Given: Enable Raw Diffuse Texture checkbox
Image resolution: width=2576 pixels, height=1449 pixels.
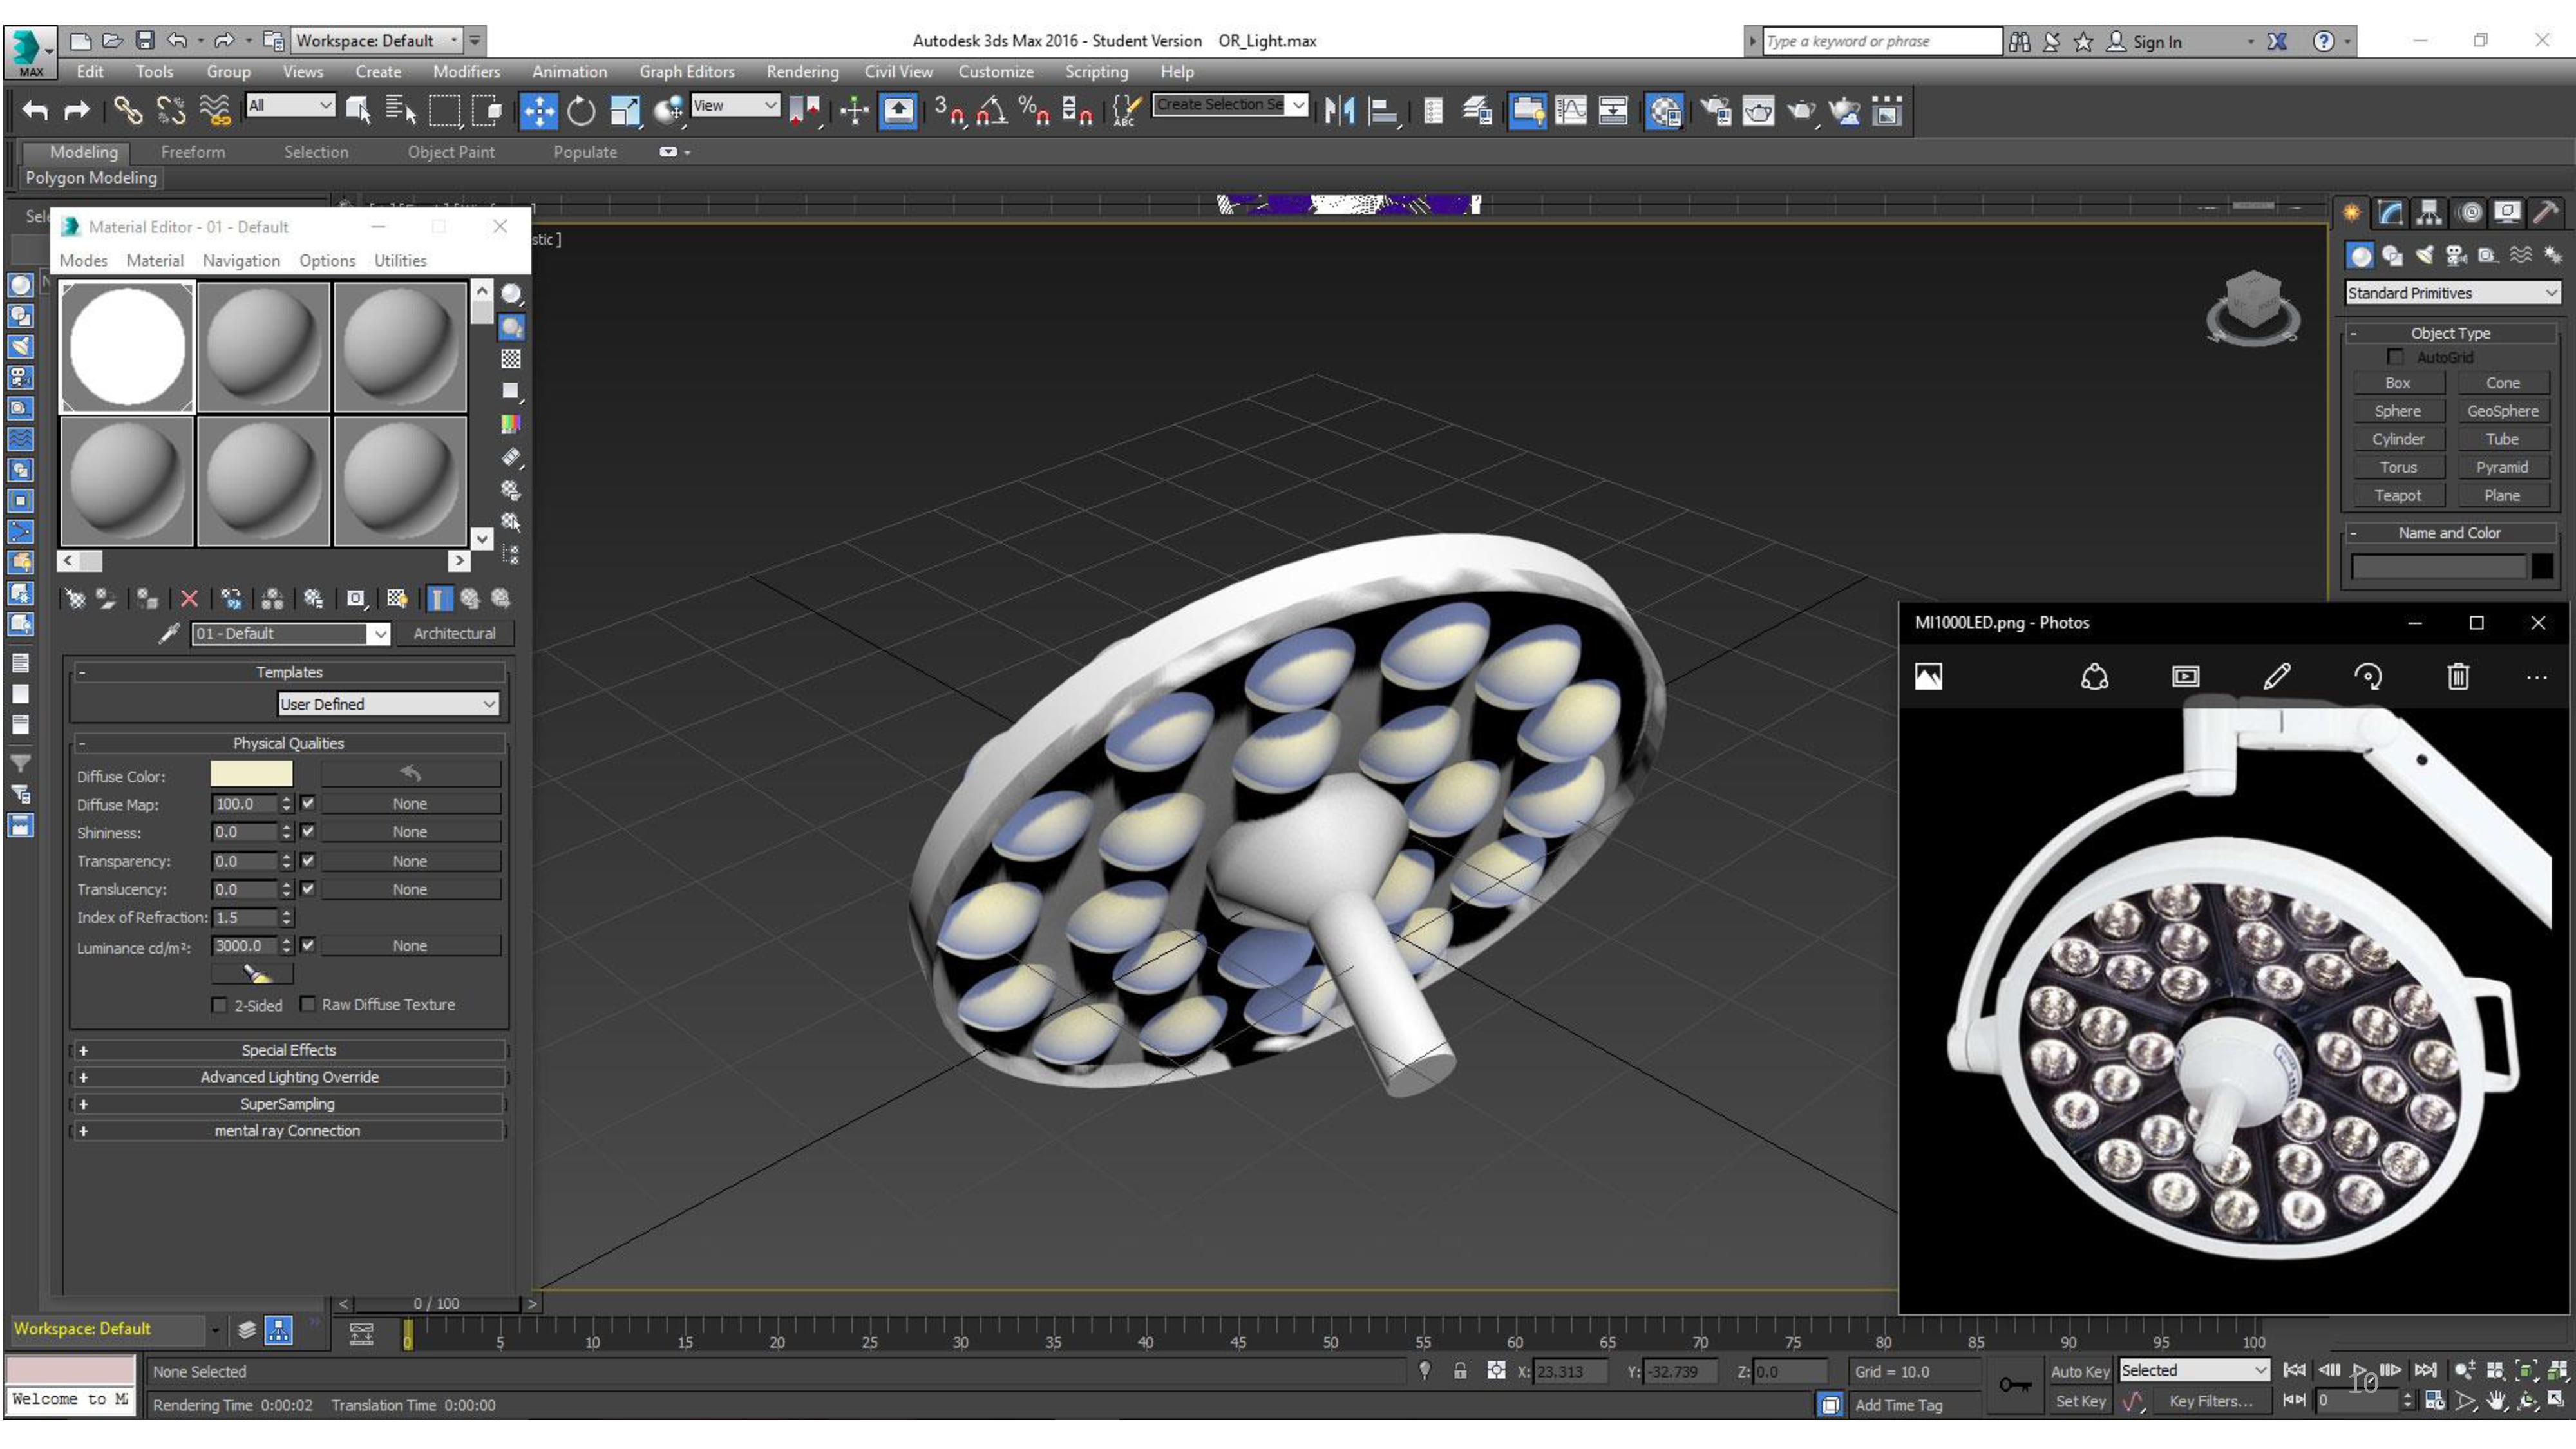Looking at the screenshot, I should click(x=308, y=1004).
